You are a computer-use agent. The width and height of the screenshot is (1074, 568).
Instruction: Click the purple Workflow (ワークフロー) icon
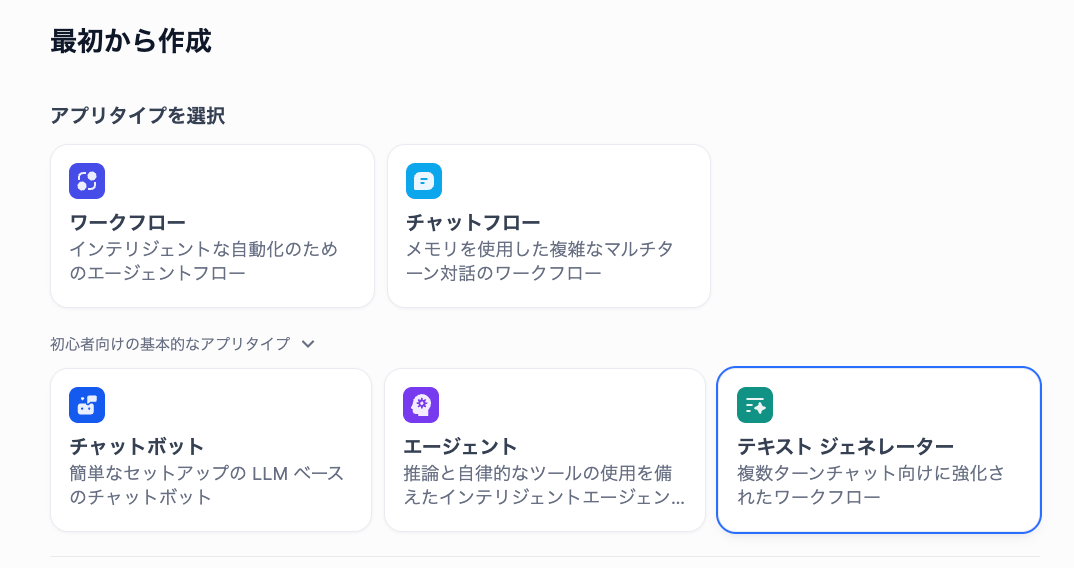(87, 181)
